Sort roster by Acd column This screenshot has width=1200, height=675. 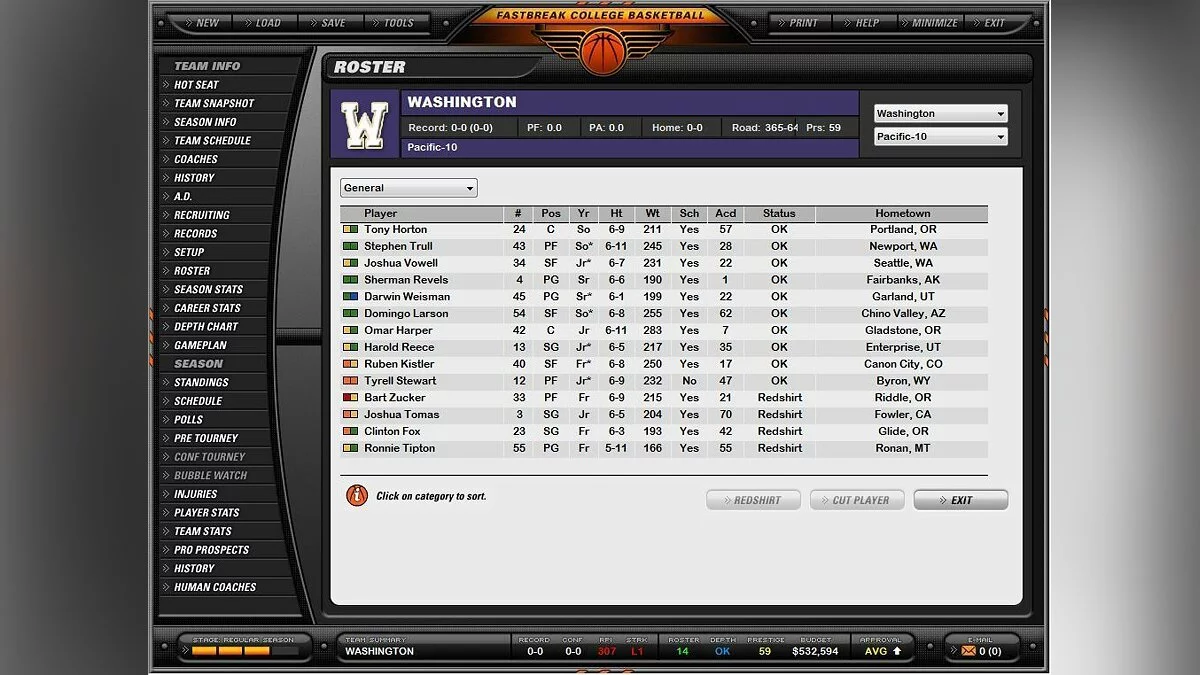pyautogui.click(x=726, y=214)
